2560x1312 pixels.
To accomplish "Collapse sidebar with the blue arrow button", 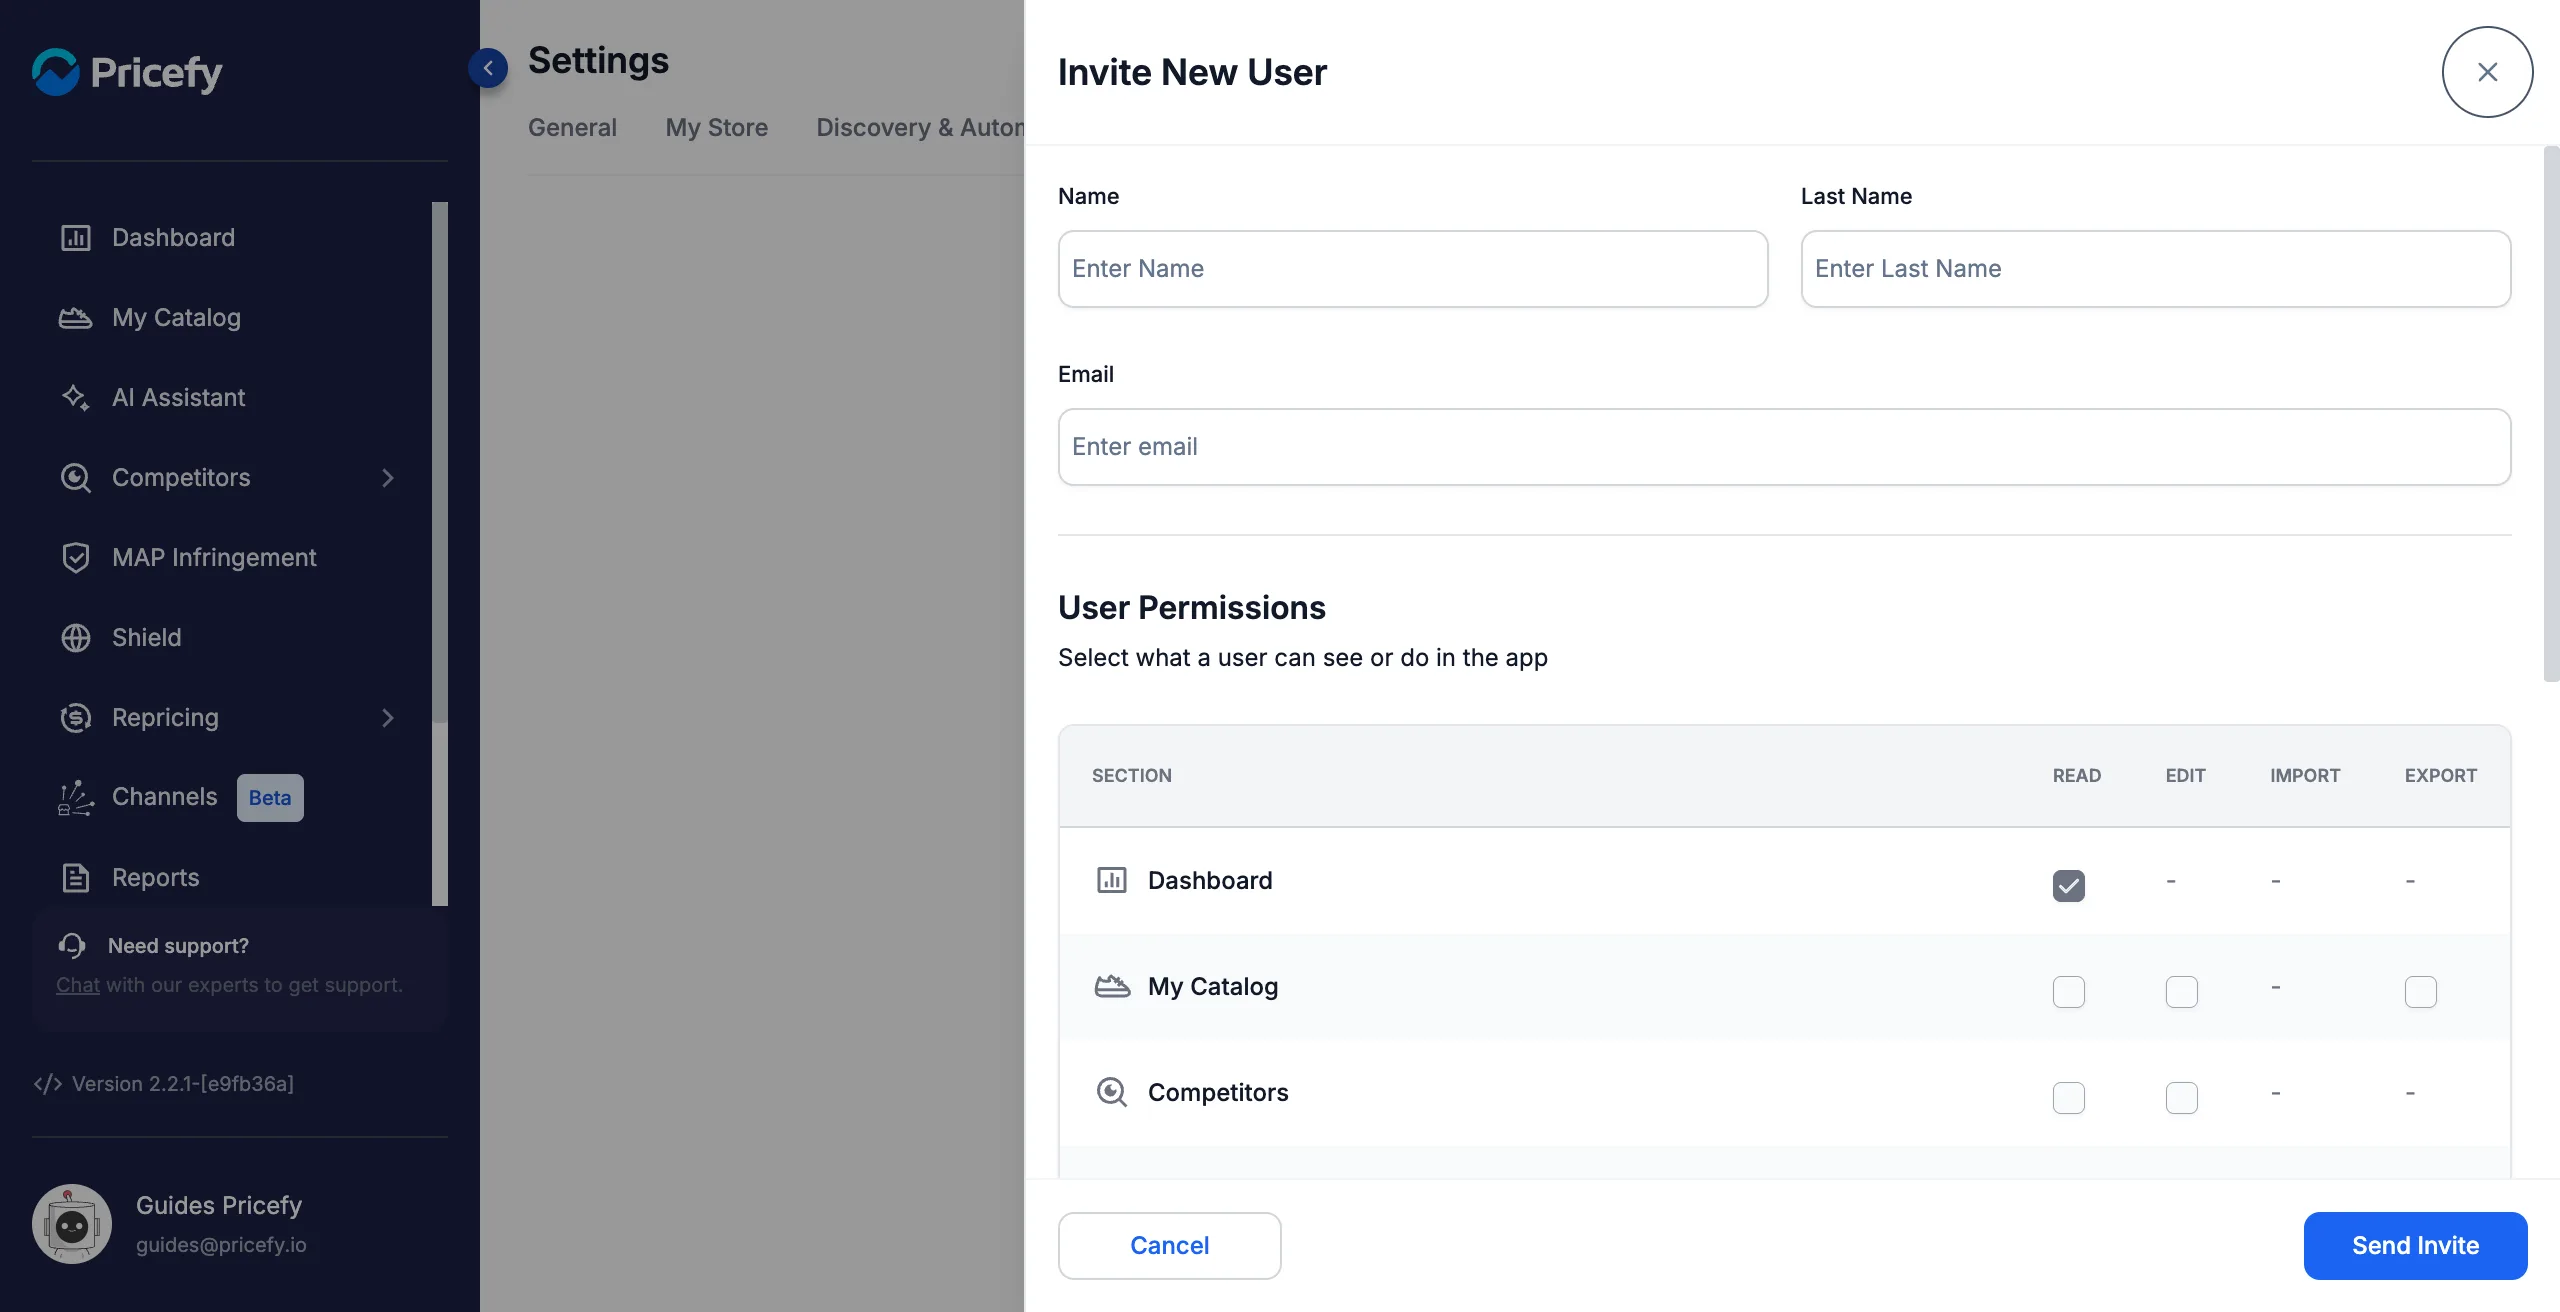I will coord(488,68).
